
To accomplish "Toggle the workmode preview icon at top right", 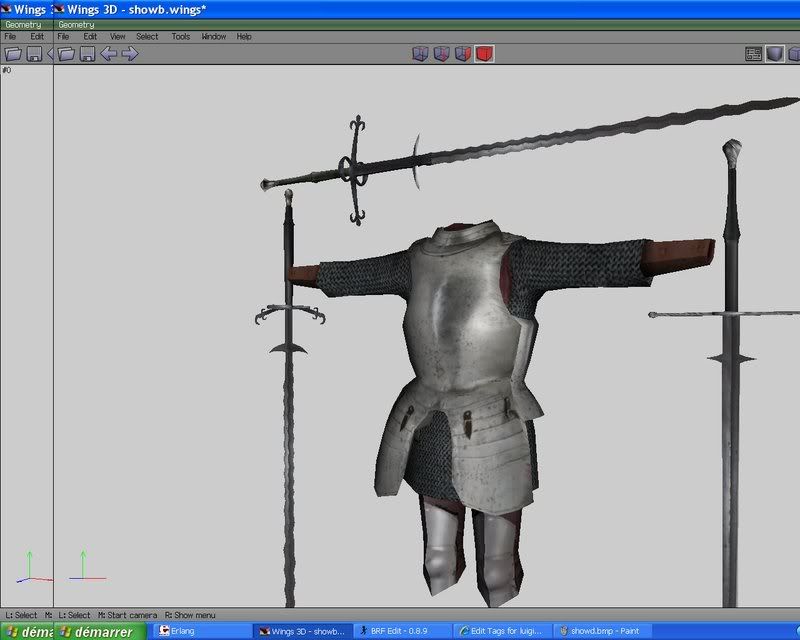I will coord(754,53).
